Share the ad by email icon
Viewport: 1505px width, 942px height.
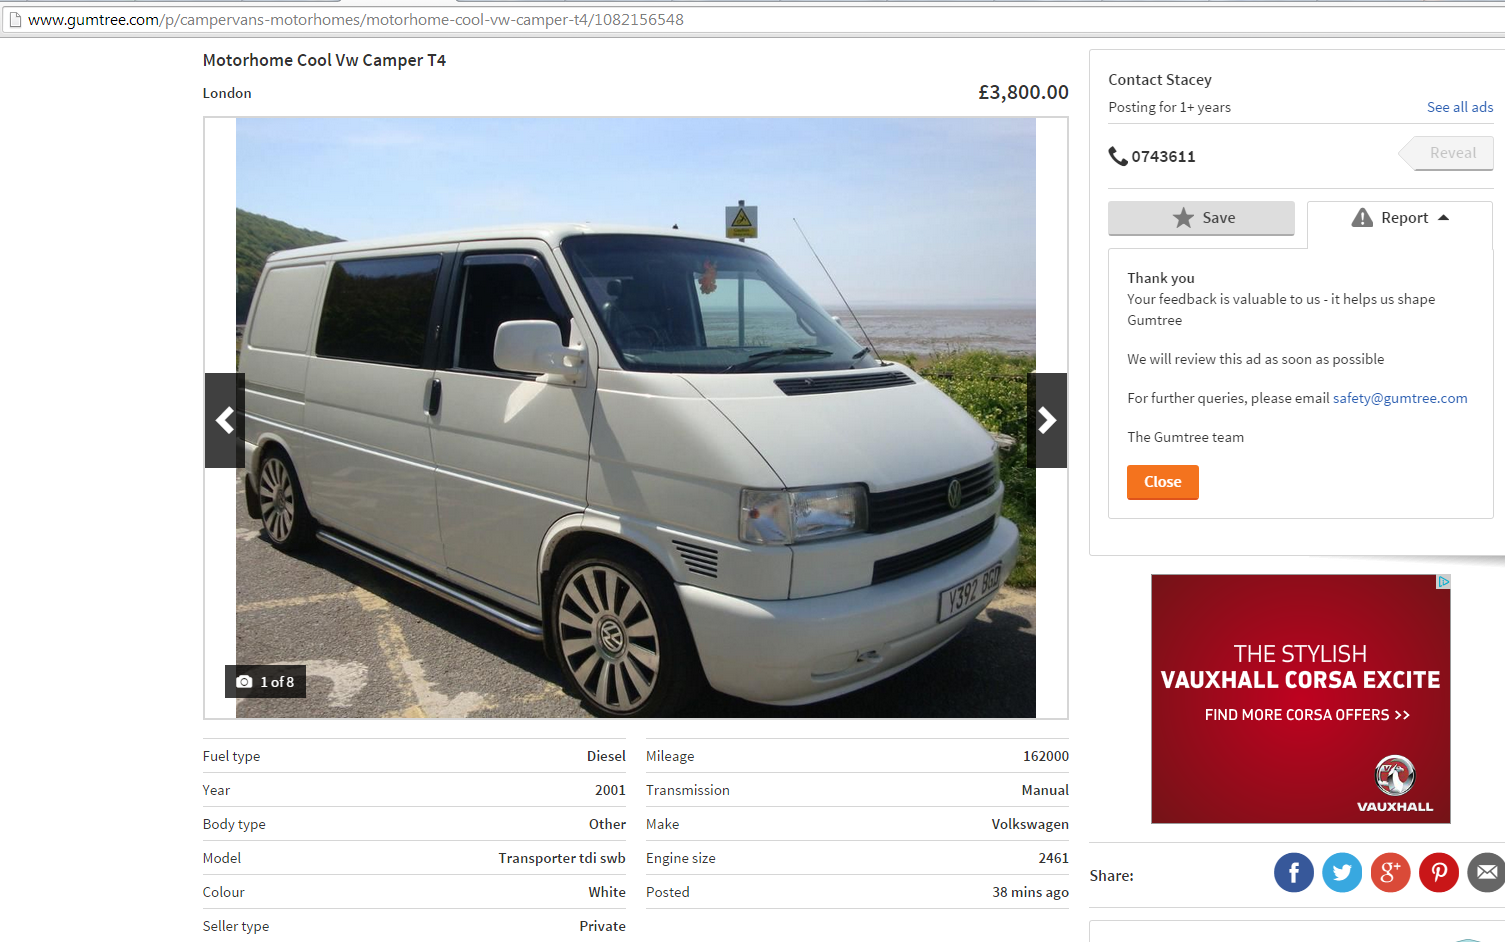point(1487,872)
